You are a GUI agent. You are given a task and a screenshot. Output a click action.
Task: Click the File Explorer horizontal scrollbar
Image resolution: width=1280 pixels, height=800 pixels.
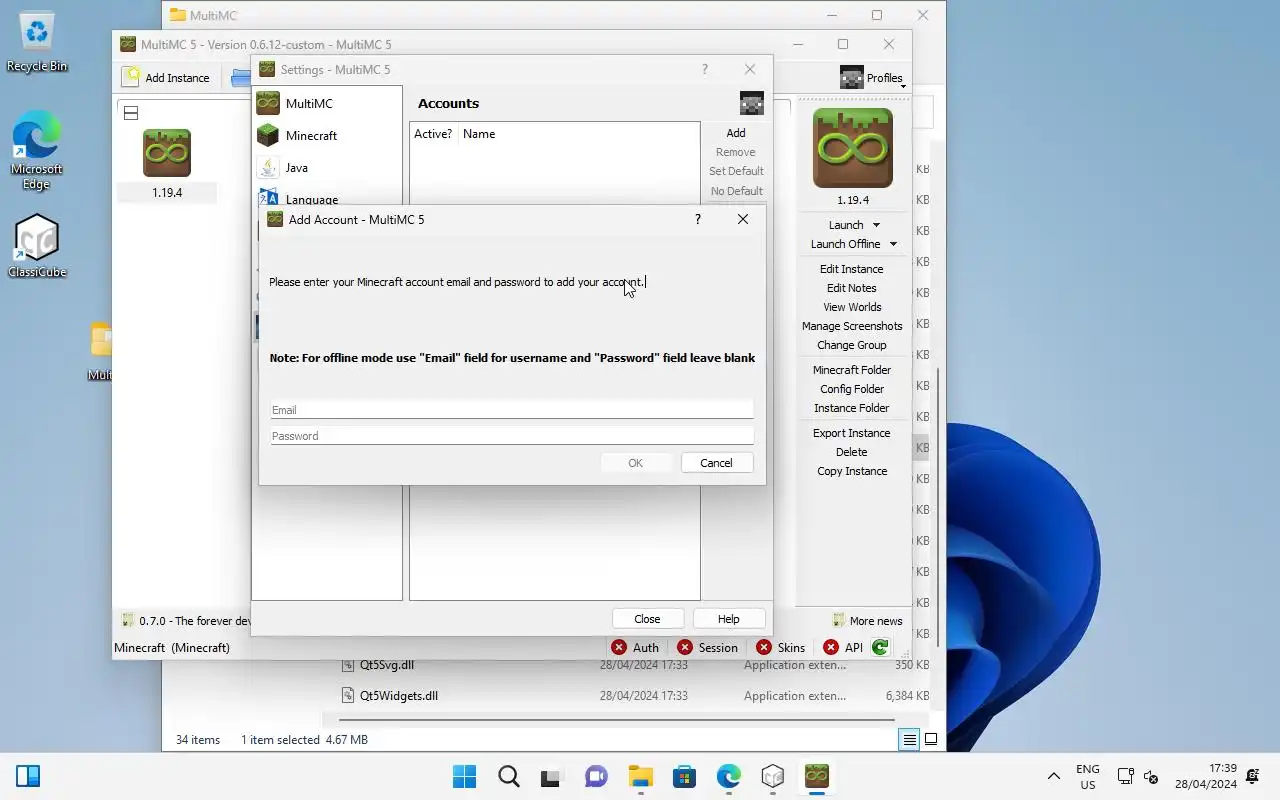(x=616, y=719)
